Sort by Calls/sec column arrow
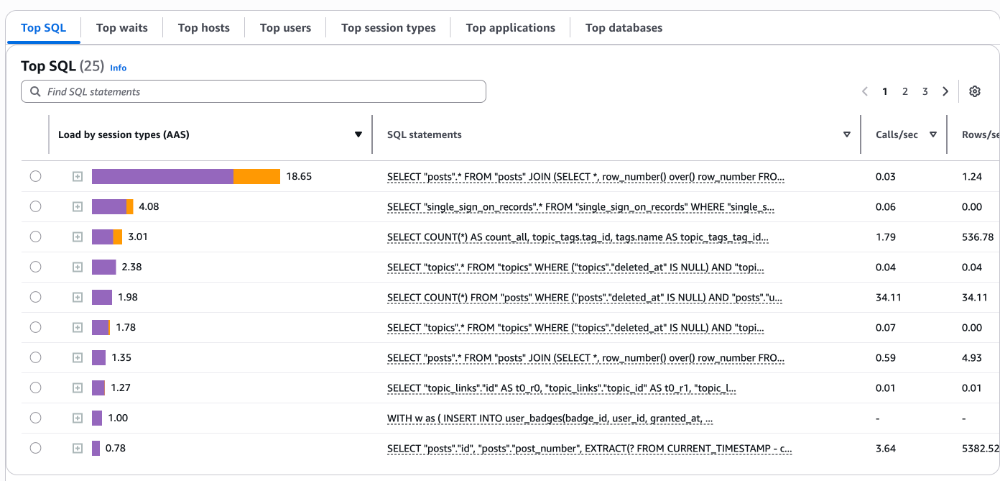This screenshot has height=481, width=1000. (933, 135)
